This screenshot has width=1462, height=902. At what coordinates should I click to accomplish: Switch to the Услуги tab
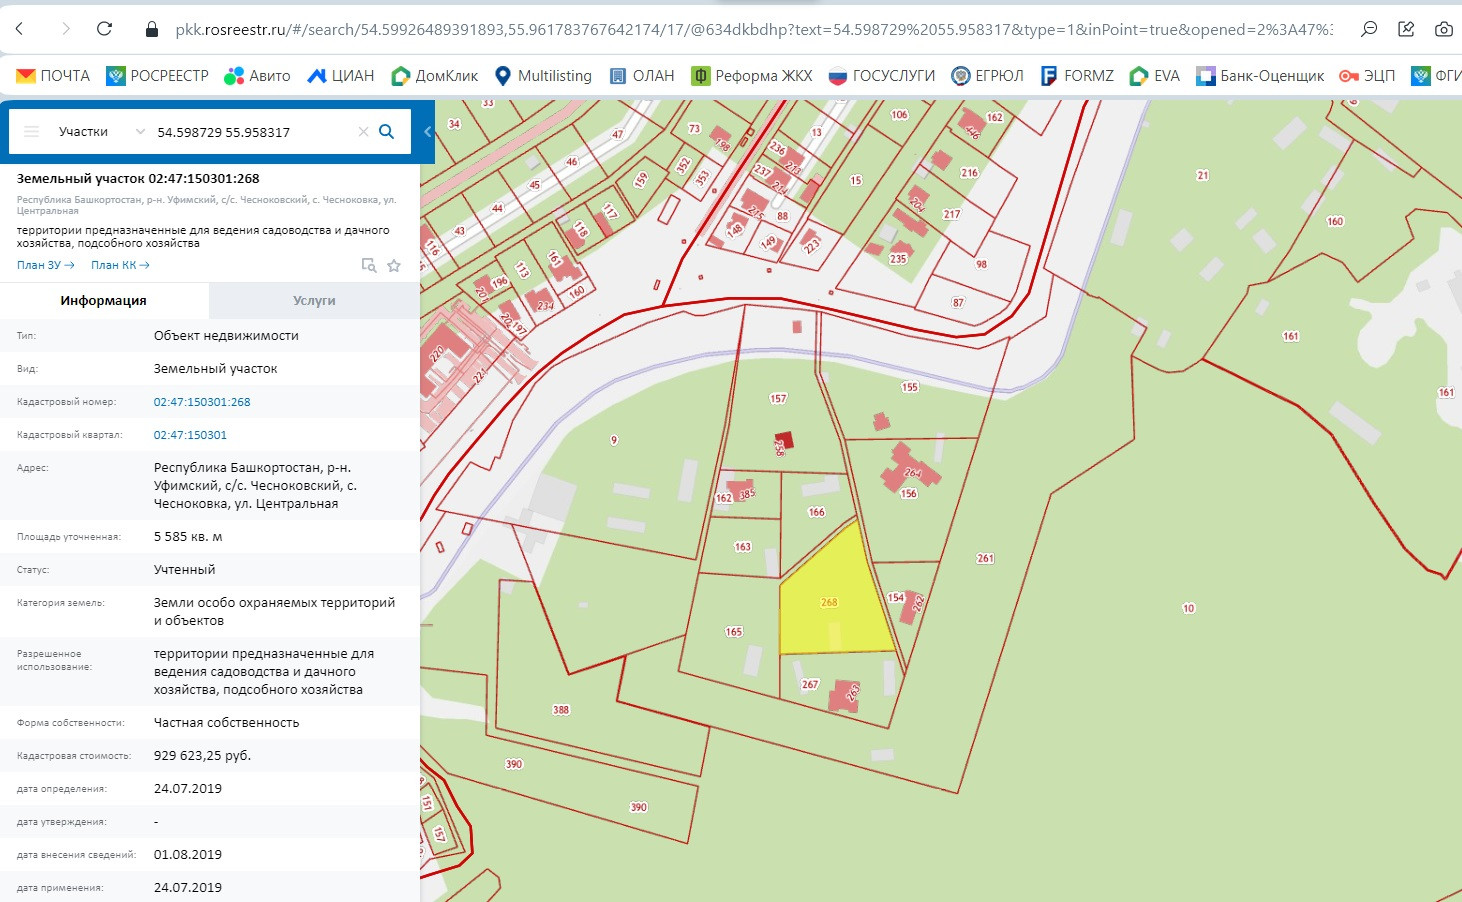coord(314,300)
